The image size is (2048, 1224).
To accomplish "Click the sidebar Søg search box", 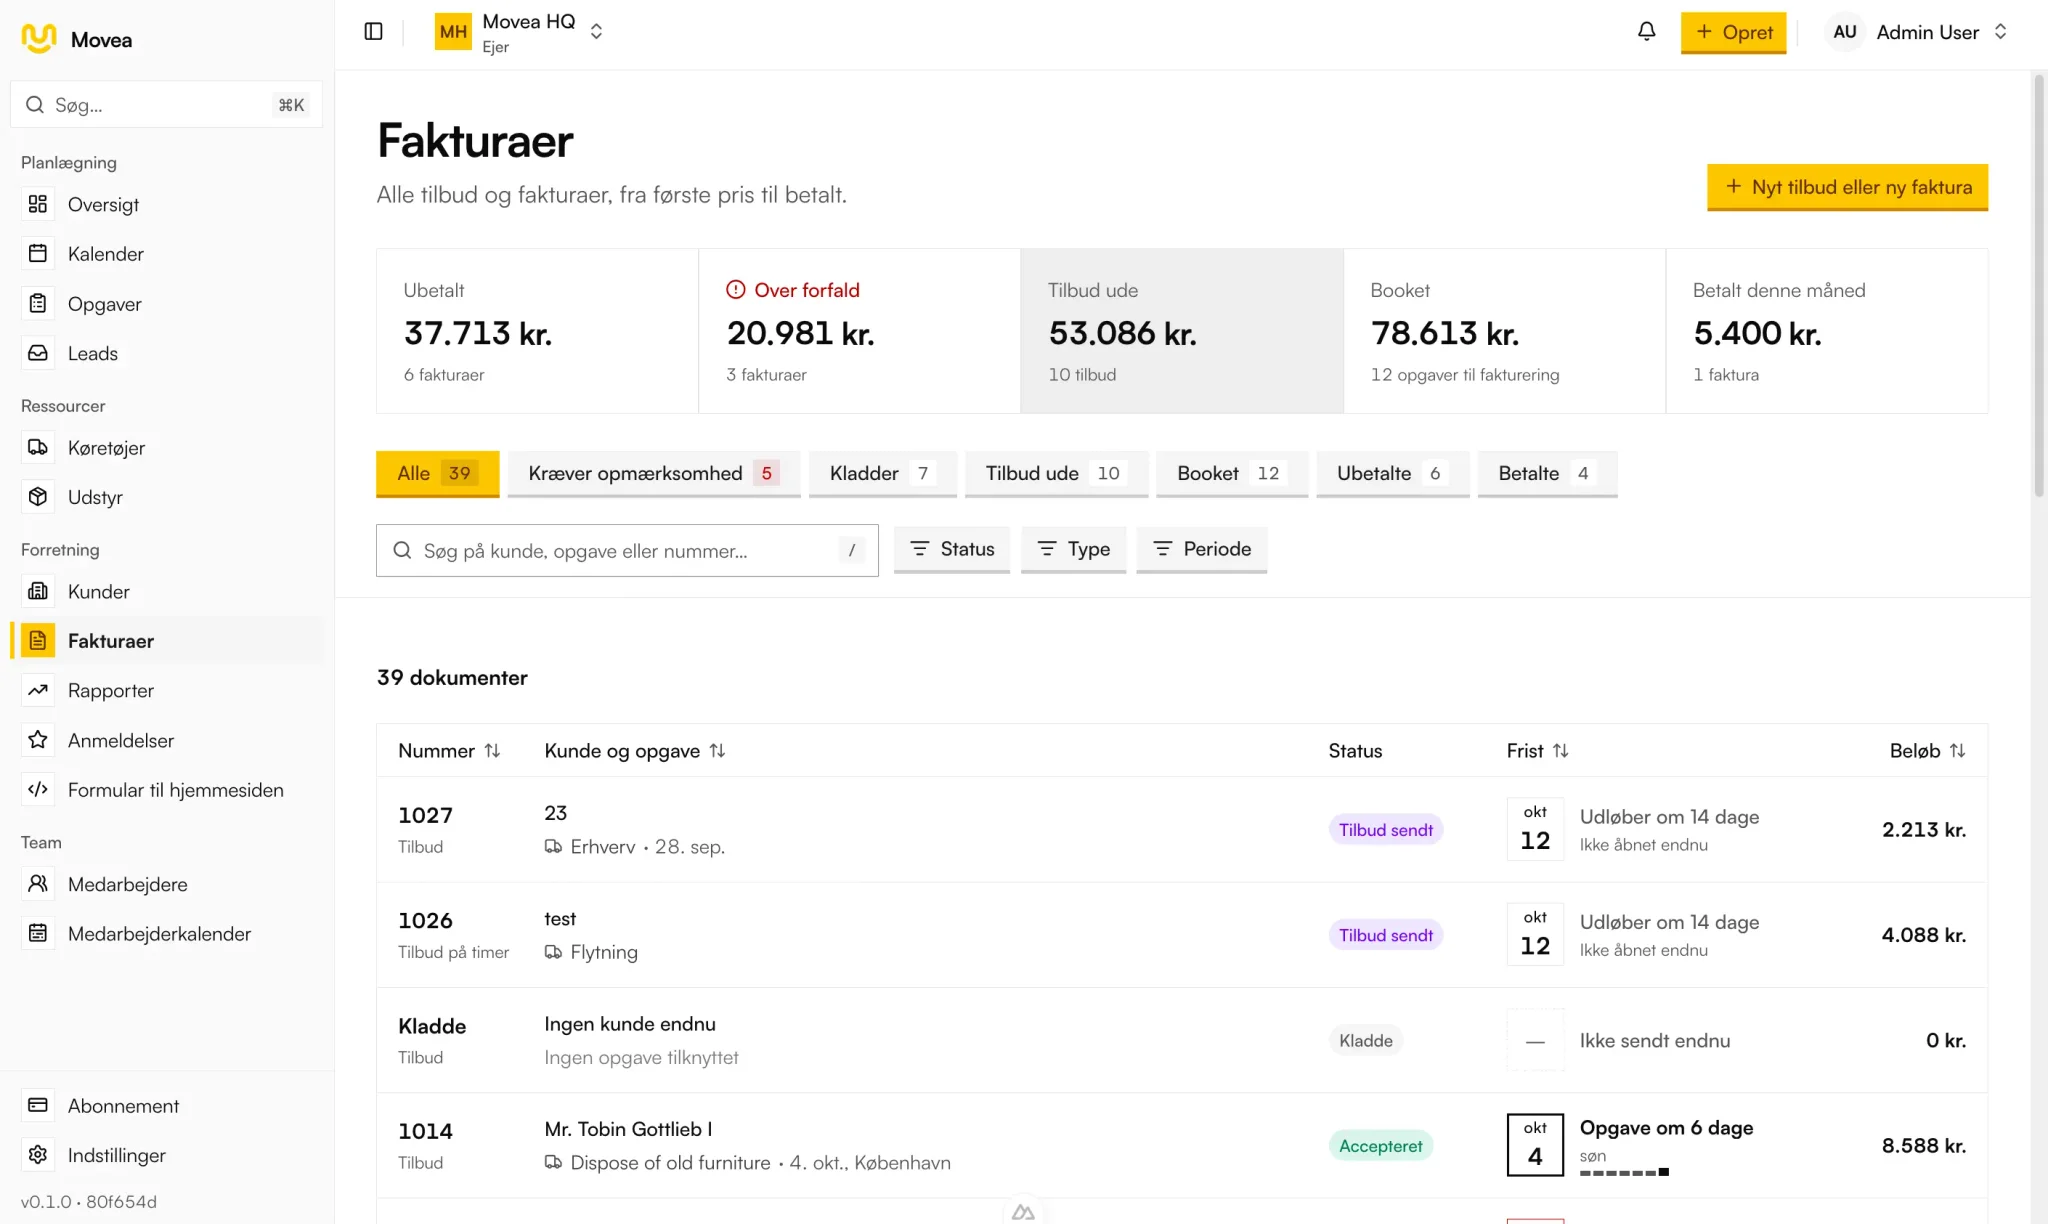I will [x=166, y=105].
